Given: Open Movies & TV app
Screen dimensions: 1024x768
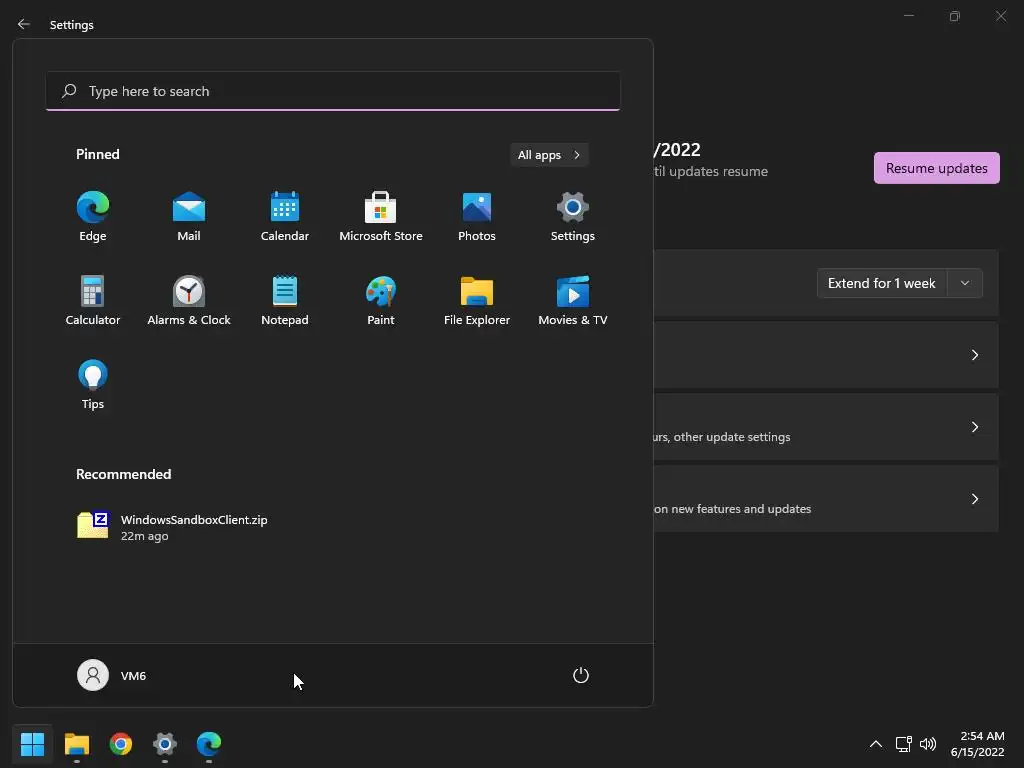Looking at the screenshot, I should coord(573,300).
